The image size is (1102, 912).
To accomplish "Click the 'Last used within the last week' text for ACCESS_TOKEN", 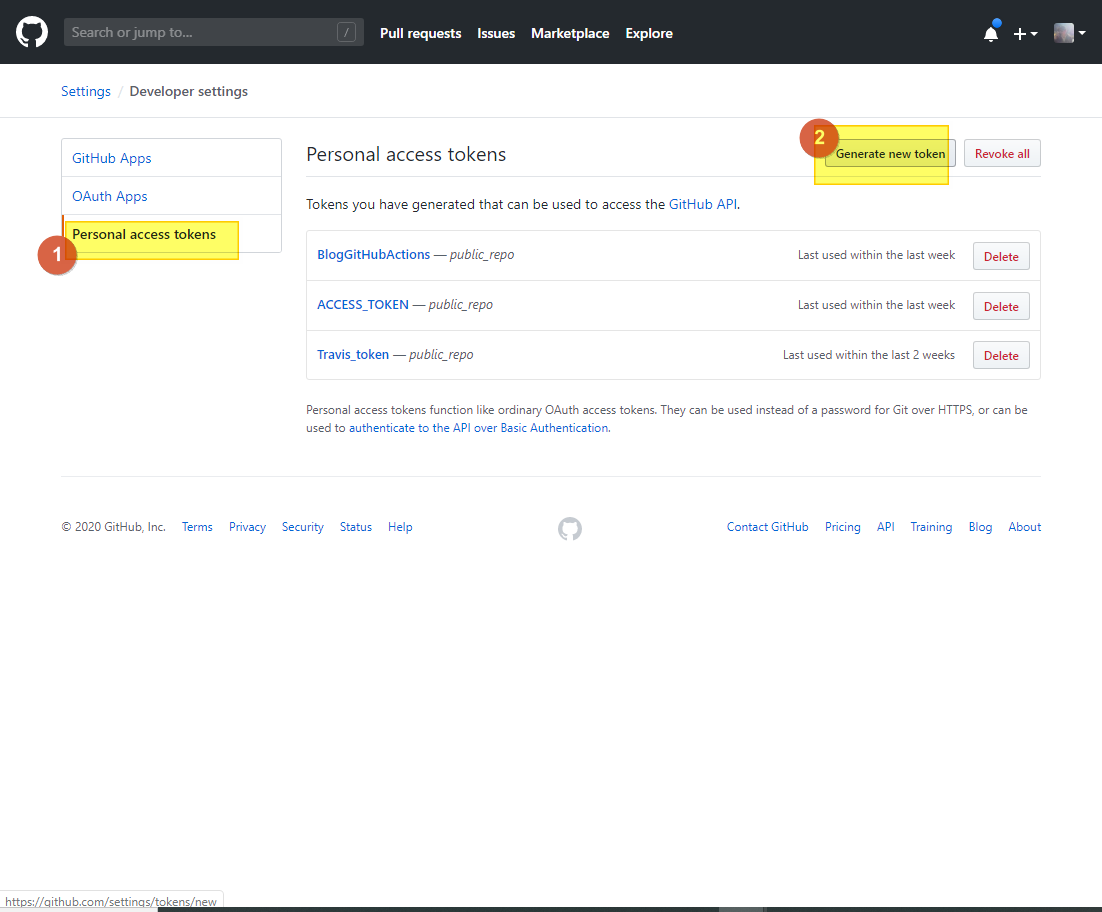I will click(x=876, y=305).
